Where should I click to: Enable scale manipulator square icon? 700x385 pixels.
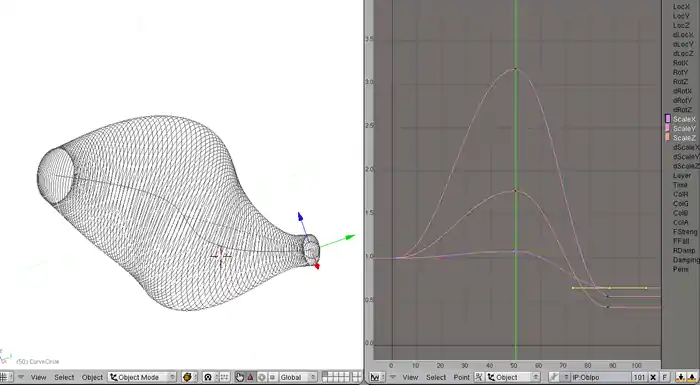272,377
